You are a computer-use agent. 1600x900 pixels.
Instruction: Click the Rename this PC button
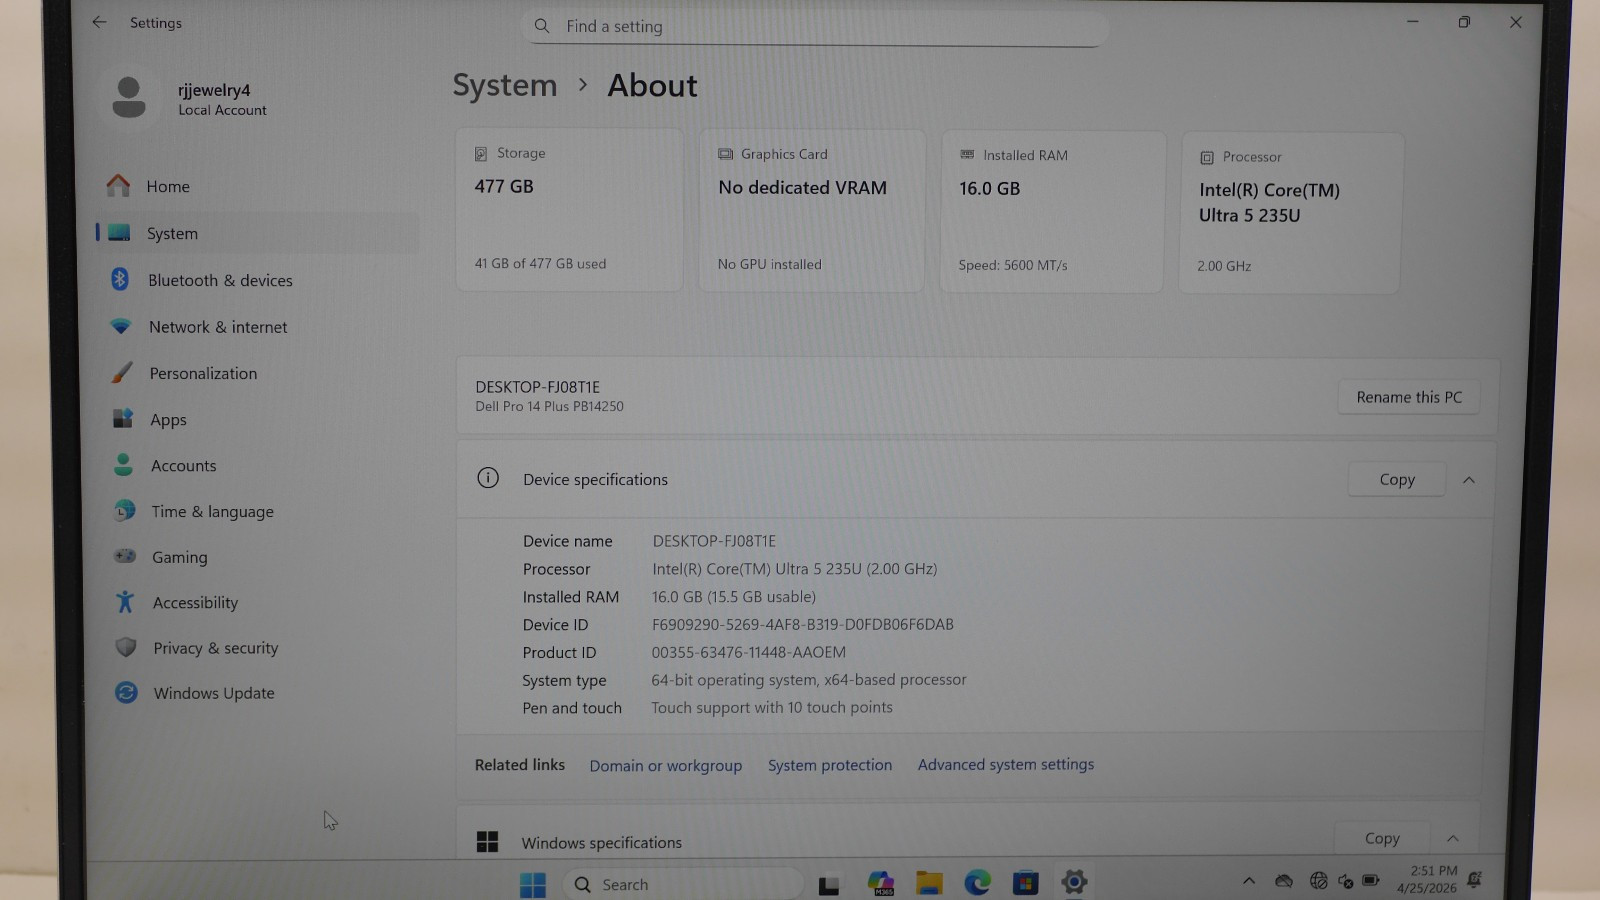click(1409, 397)
